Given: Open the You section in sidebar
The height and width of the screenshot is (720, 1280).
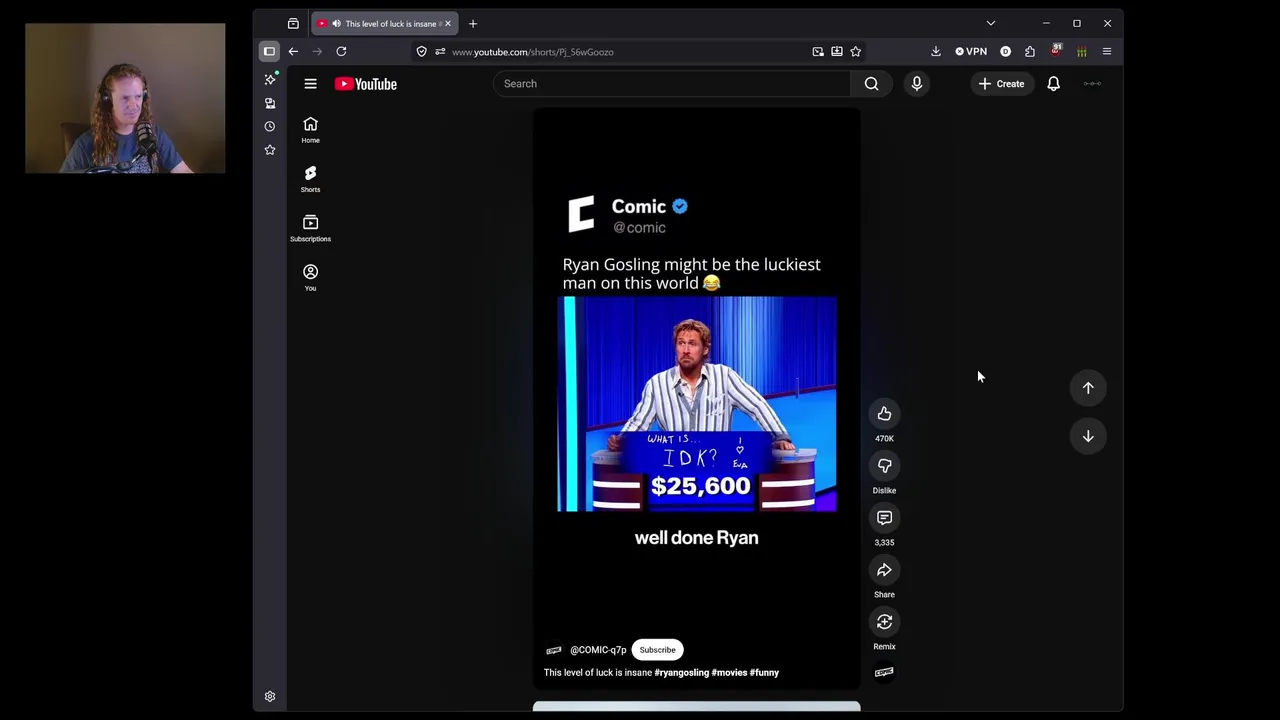Looking at the screenshot, I should [x=310, y=277].
